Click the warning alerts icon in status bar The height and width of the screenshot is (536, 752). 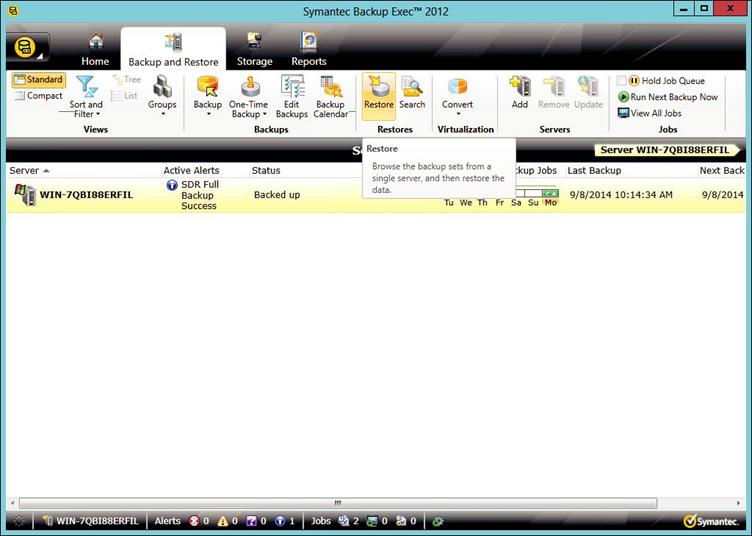223,521
